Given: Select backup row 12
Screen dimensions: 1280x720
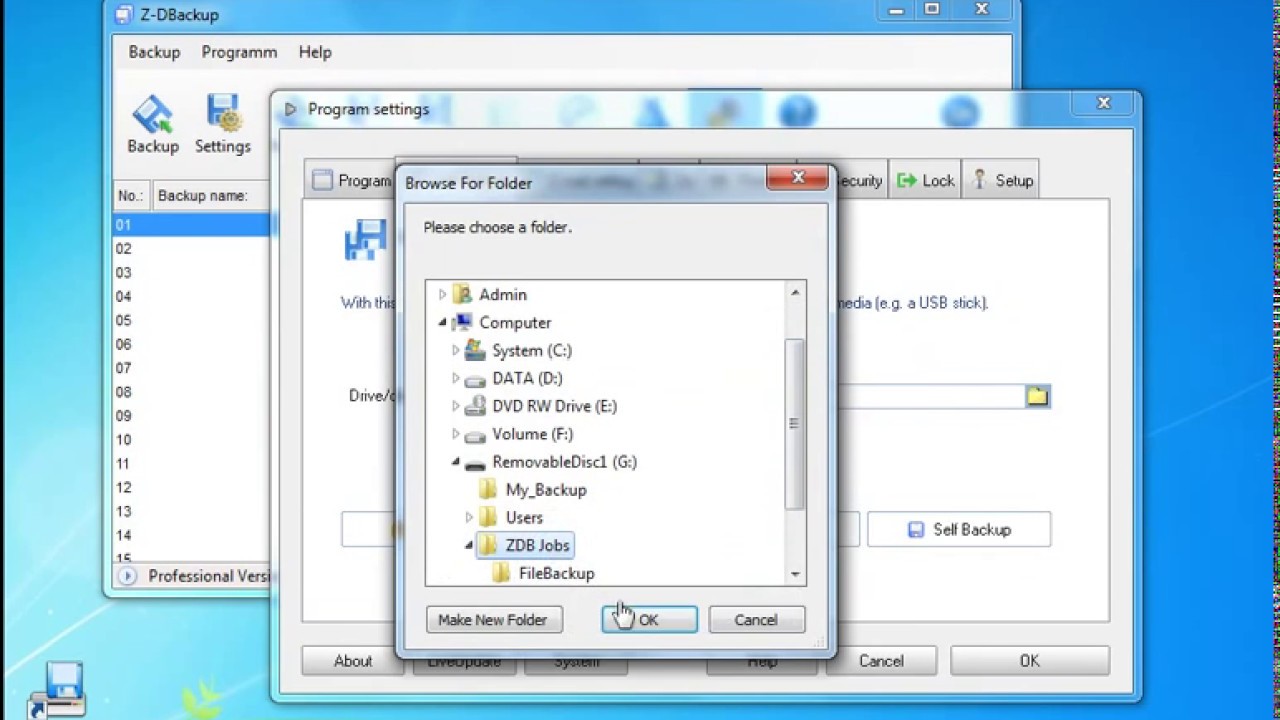Looking at the screenshot, I should click(x=192, y=488).
